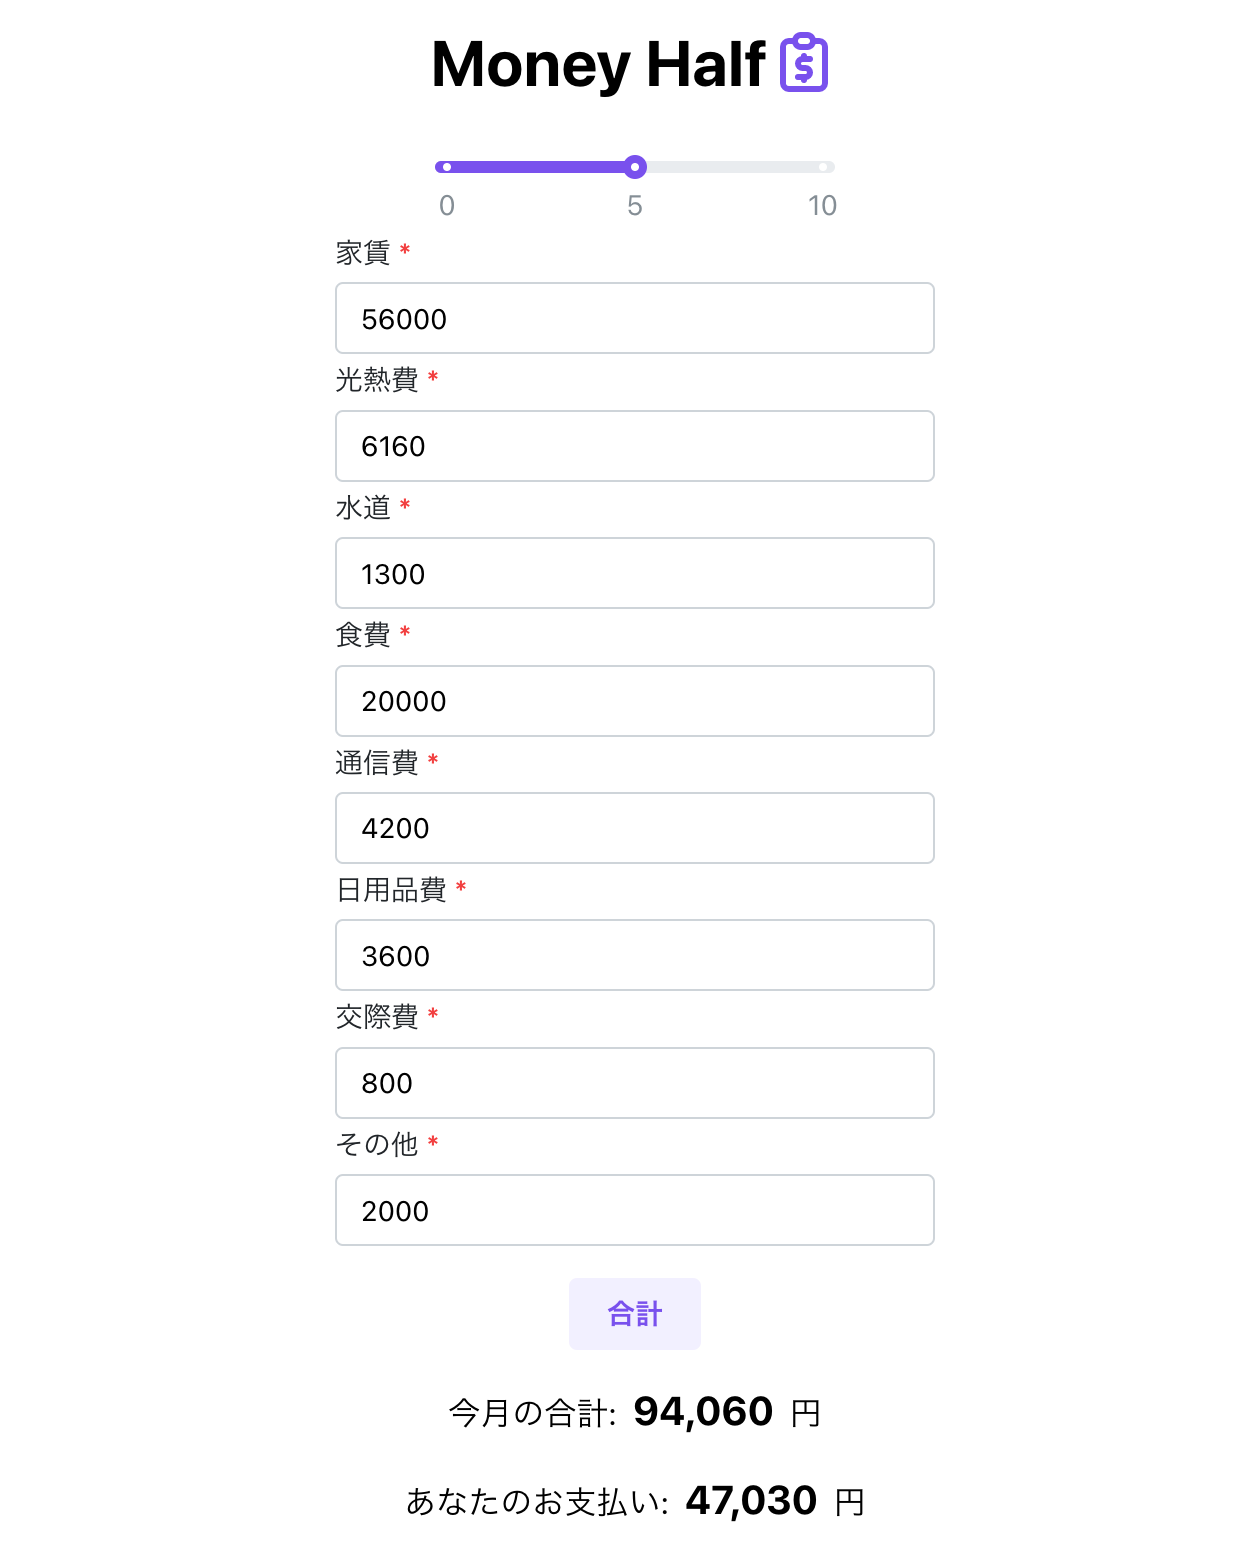Click the 今月の合計 amount 94,060
Viewport: 1234px width, 1546px height.
[x=703, y=1412]
